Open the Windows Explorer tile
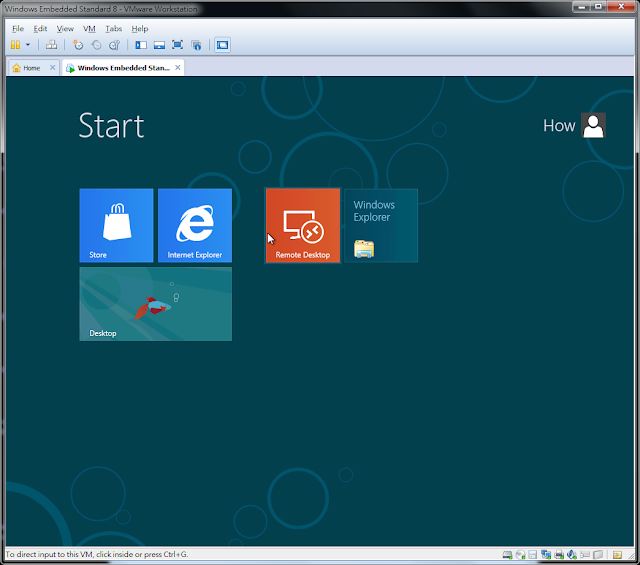The image size is (640, 565). (381, 225)
